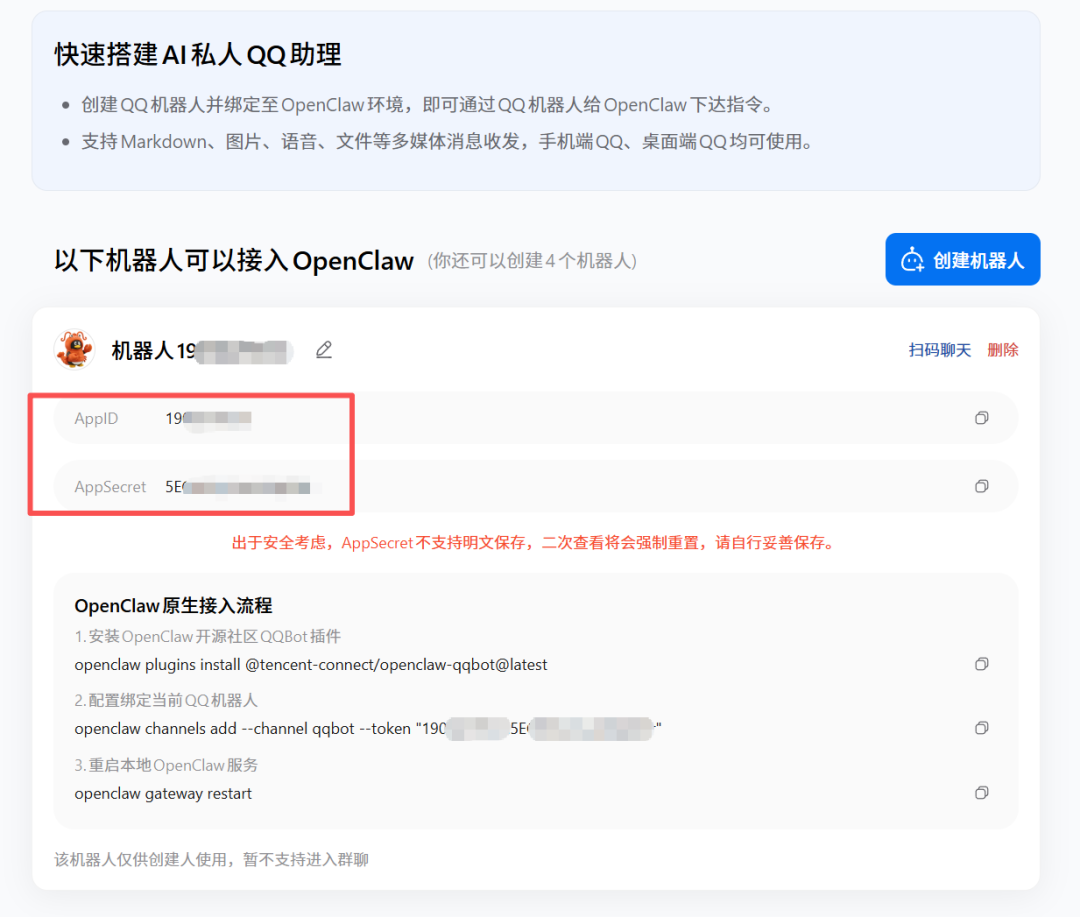Viewport: 1080px width, 917px height.
Task: Click the 创建机器人 button
Action: (962, 259)
